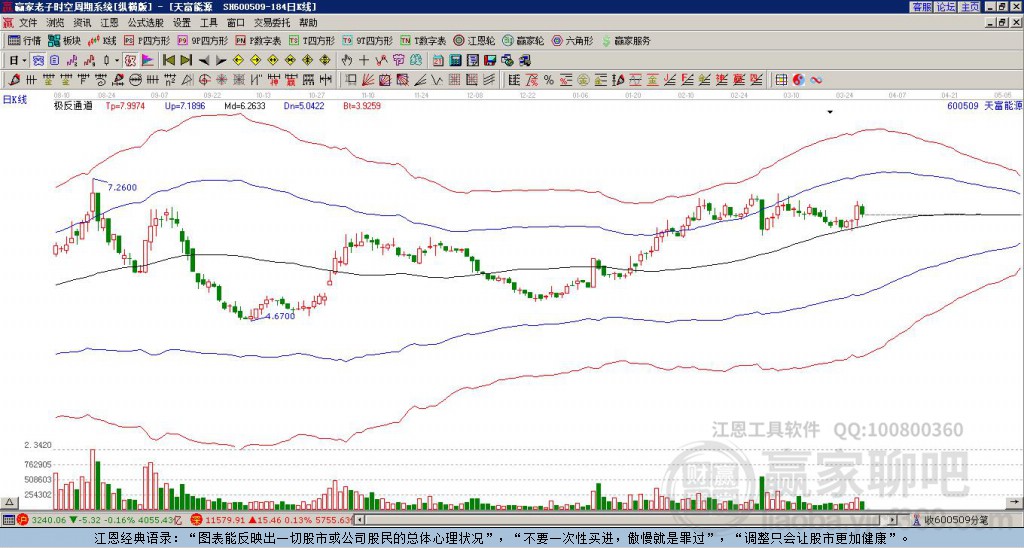Click the horizontal scrollbar right arrow
This screenshot has height=548, width=1024.
892,520
